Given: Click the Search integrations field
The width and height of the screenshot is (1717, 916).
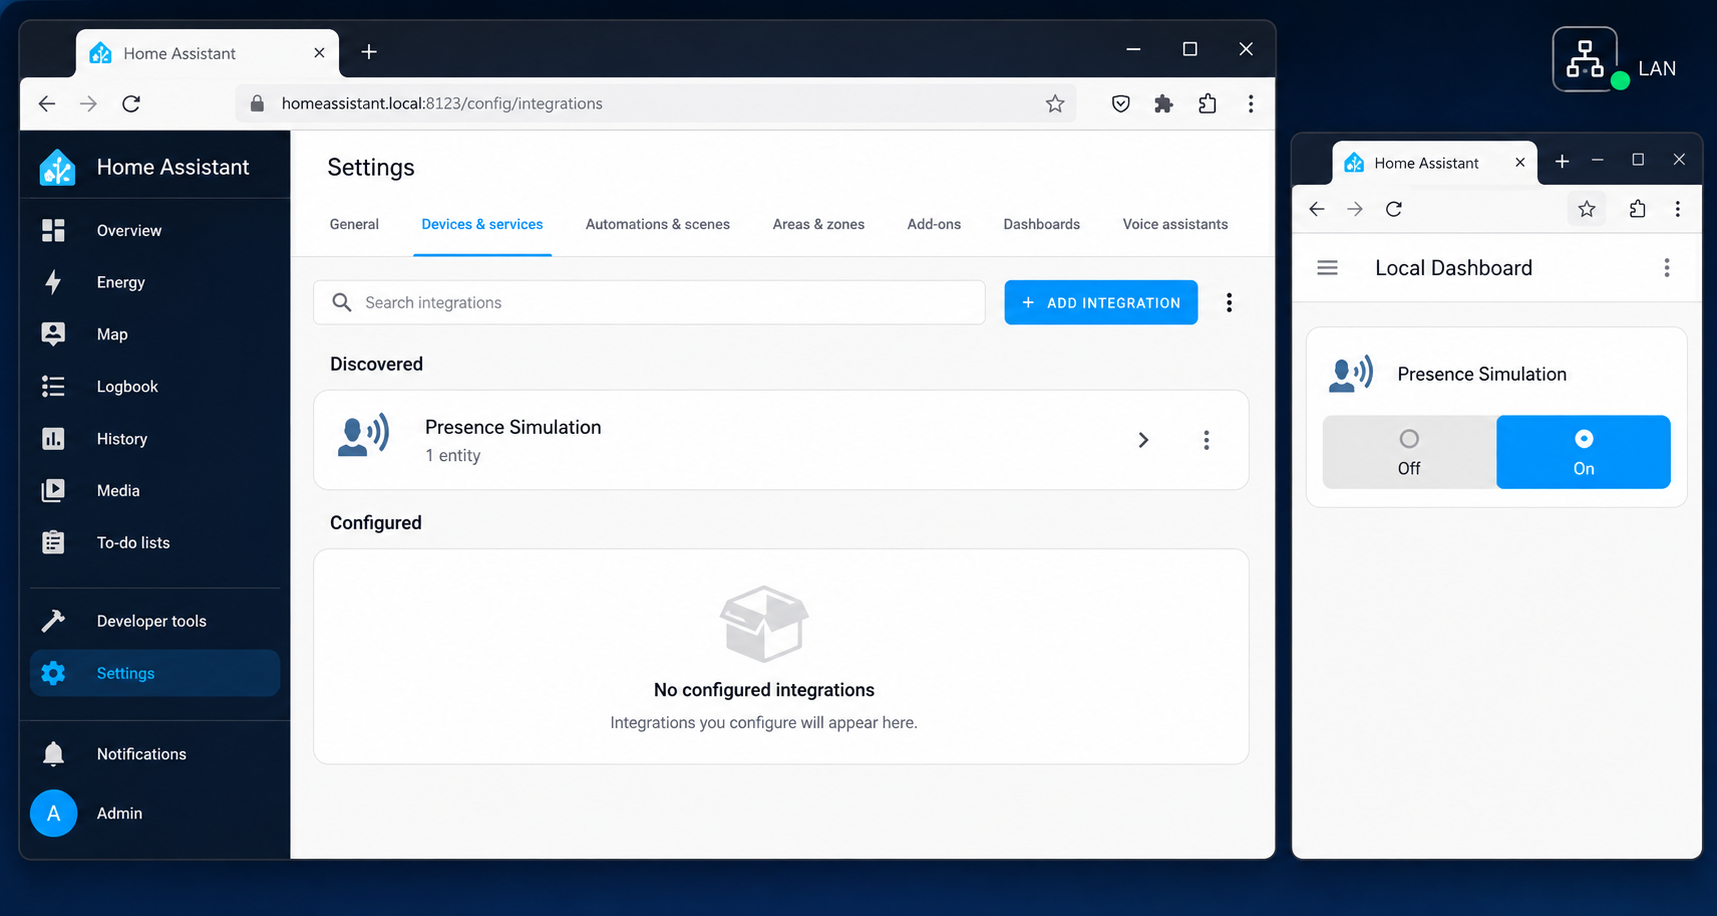Looking at the screenshot, I should pos(649,302).
